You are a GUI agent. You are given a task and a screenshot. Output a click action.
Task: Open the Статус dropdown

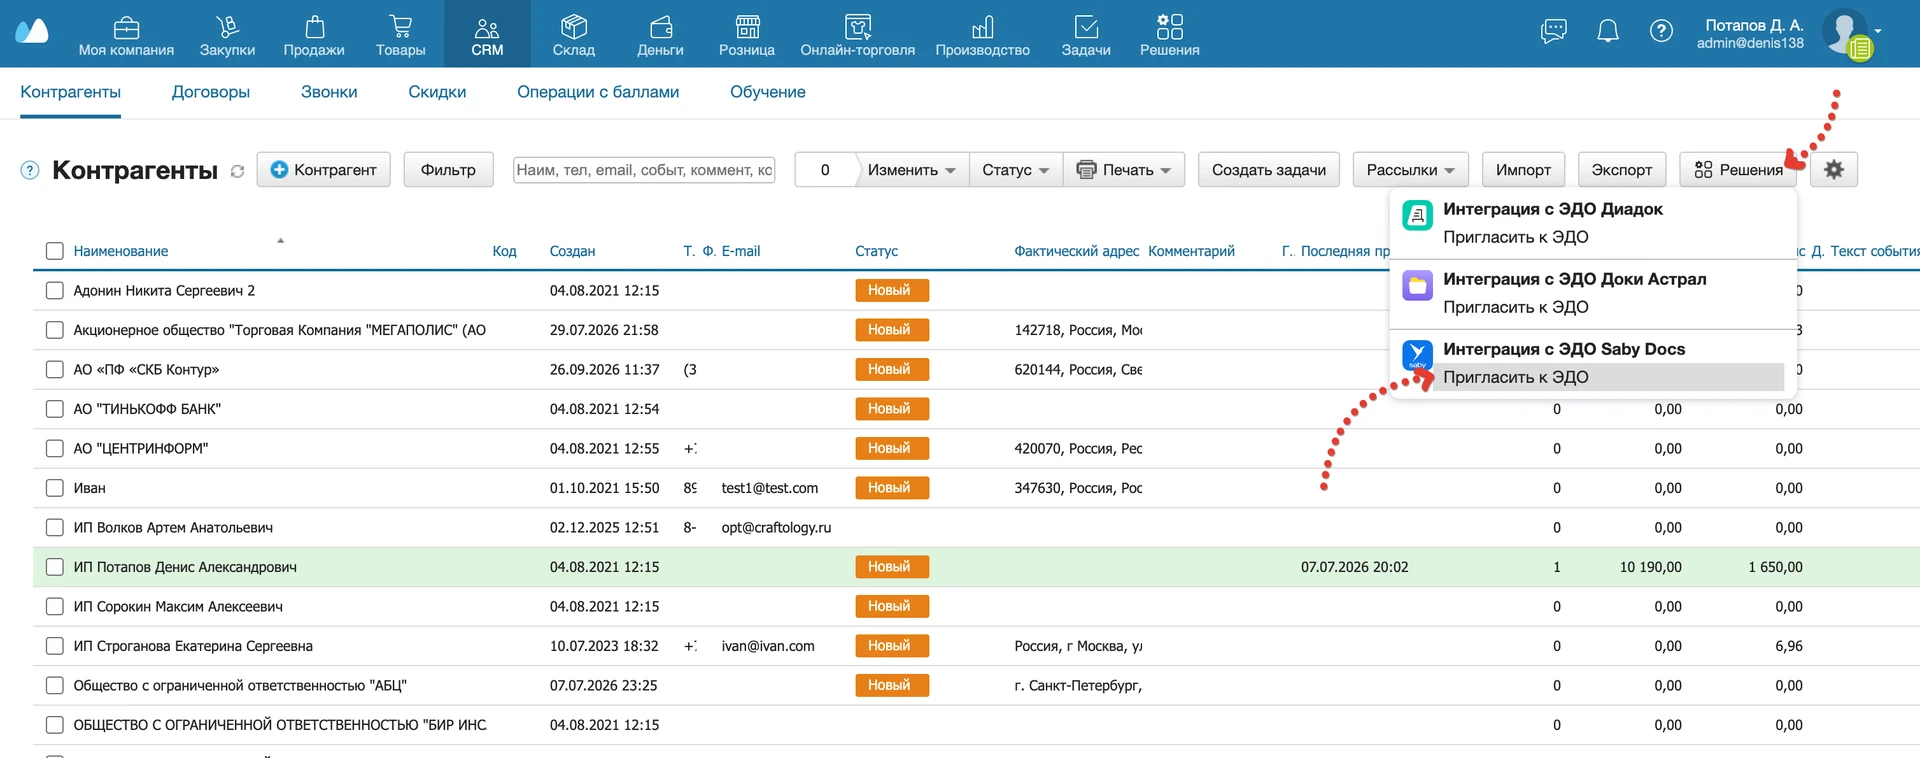pos(1016,170)
